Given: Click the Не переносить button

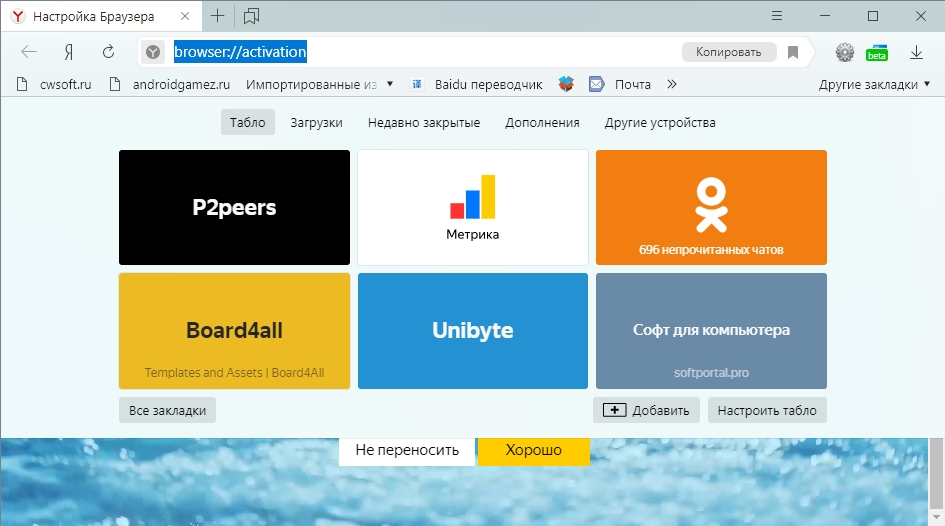Looking at the screenshot, I should 407,451.
